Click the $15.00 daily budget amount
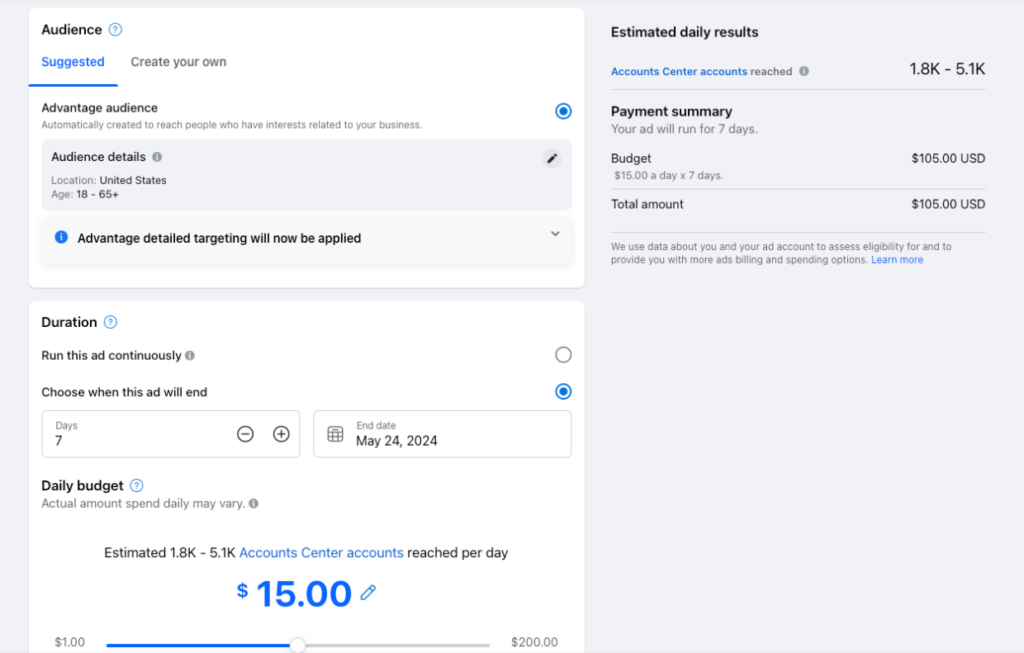This screenshot has height=653, width=1024. (294, 594)
